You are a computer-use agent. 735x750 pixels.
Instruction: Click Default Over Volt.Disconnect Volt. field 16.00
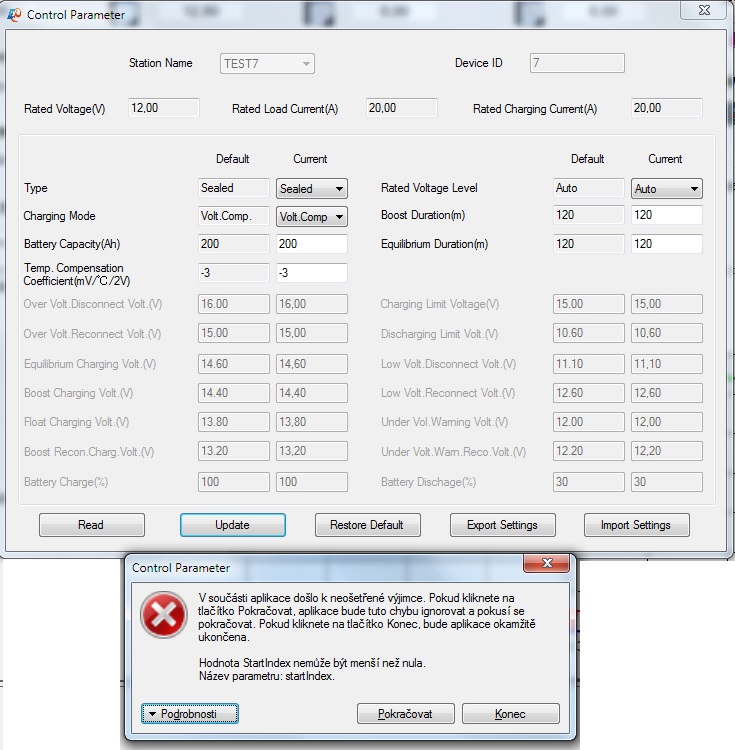234,304
